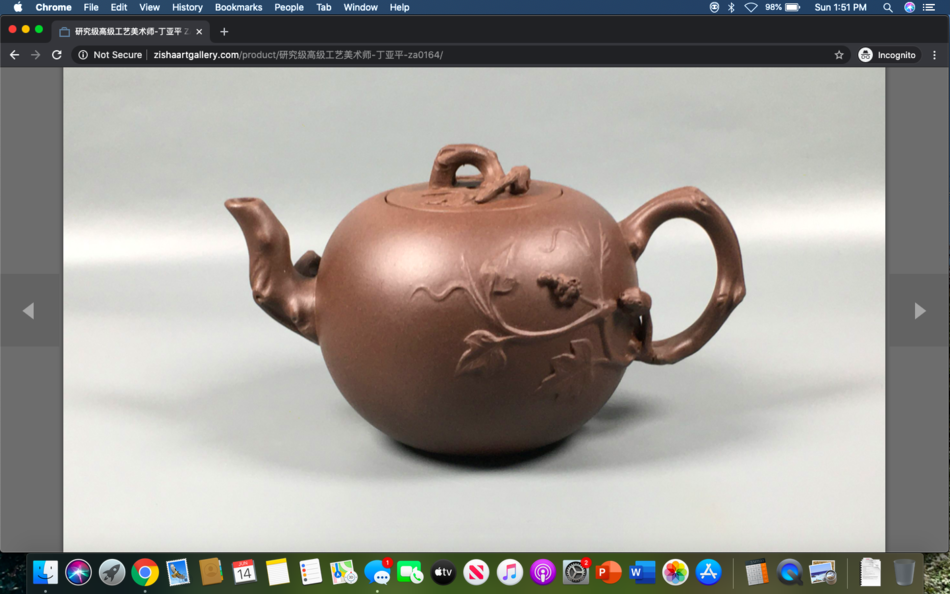Launch Microsoft Word from the dock
950x594 pixels.
click(x=642, y=572)
